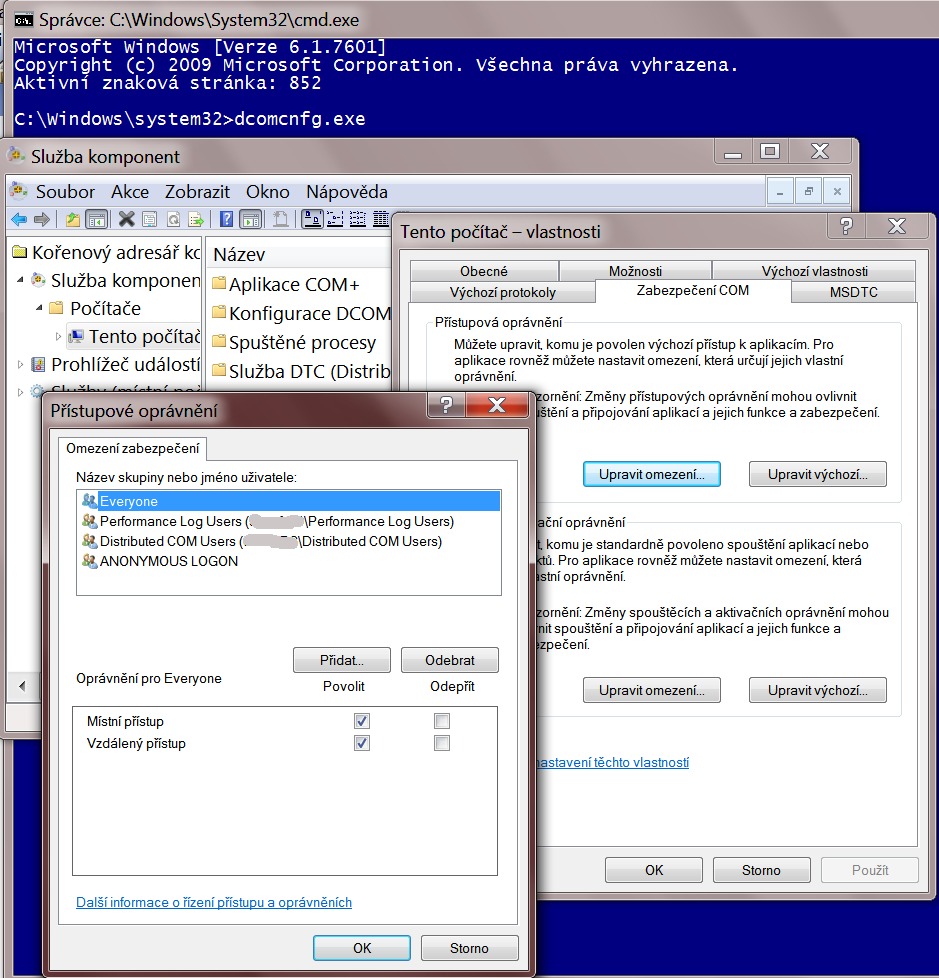Click the Aplikace COM+ folder icon
Image resolution: width=939 pixels, height=978 pixels.
[218, 283]
